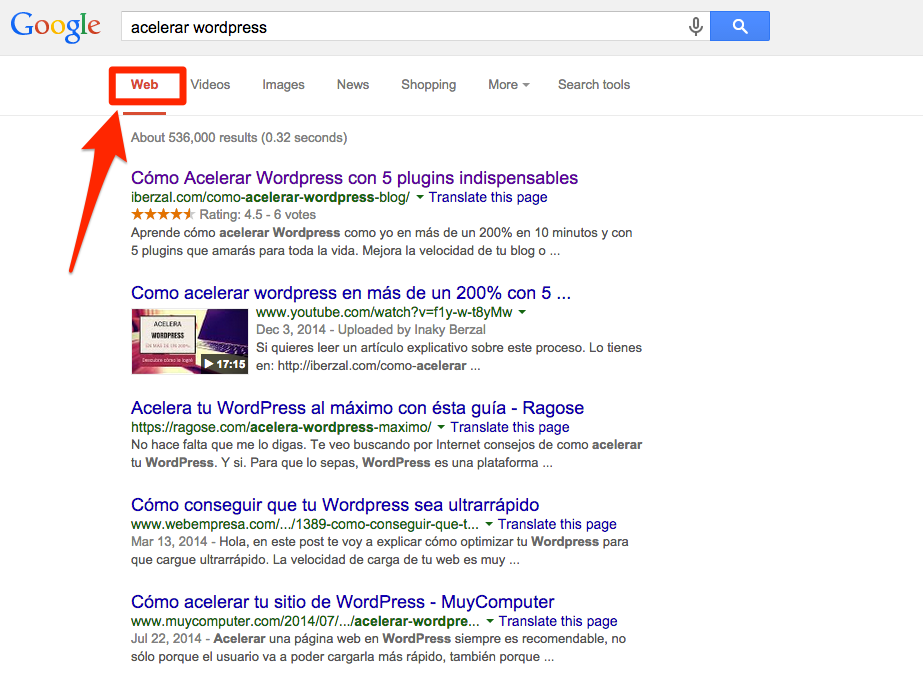Click Translate this page for MuyComputer result
This screenshot has height=673, width=923.
(x=558, y=621)
